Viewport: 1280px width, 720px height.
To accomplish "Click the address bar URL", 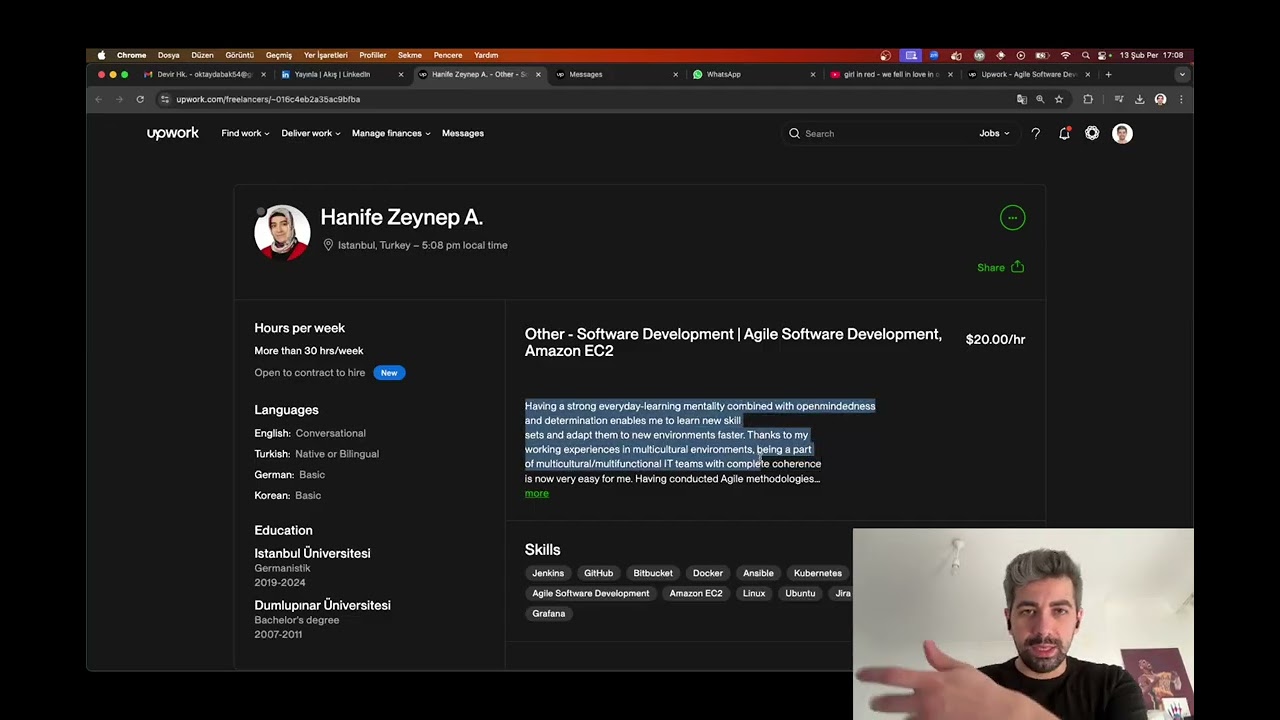I will (268, 99).
